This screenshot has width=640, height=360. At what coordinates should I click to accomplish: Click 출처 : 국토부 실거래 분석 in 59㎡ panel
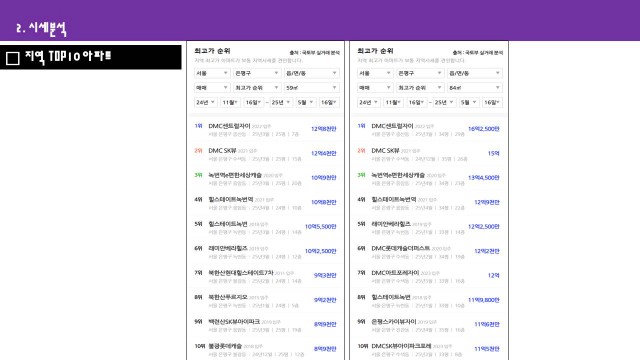pyautogui.click(x=314, y=53)
